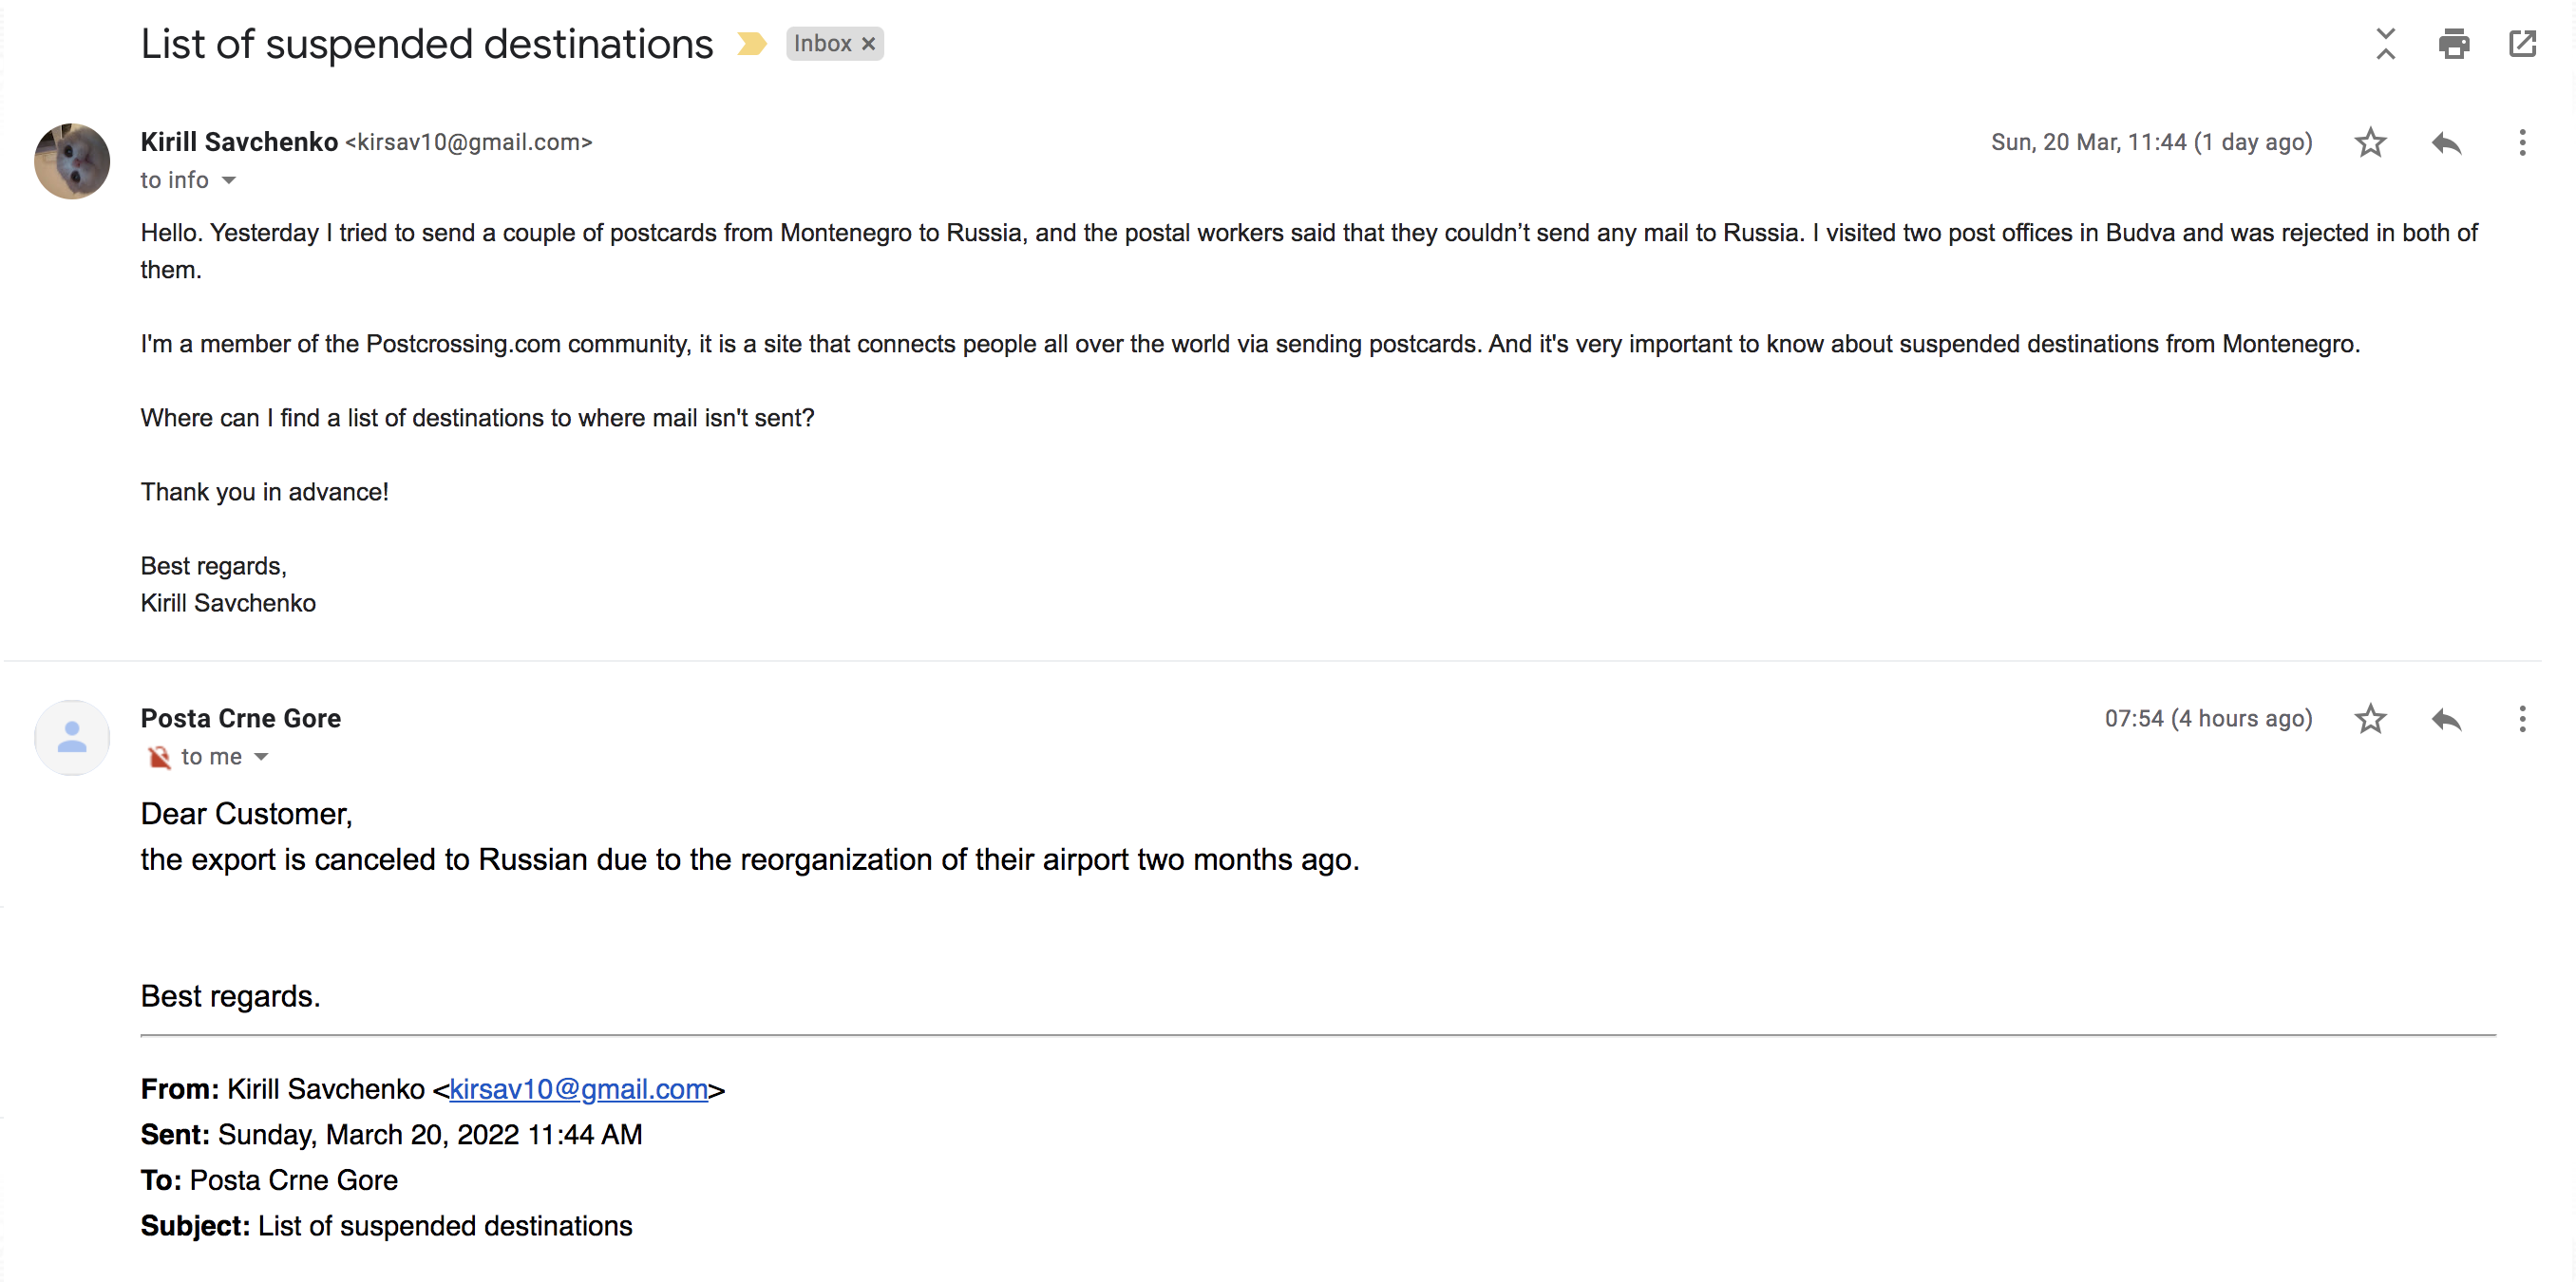
Task: Click the Posta Crne Gore sender name
Action: [x=240, y=718]
